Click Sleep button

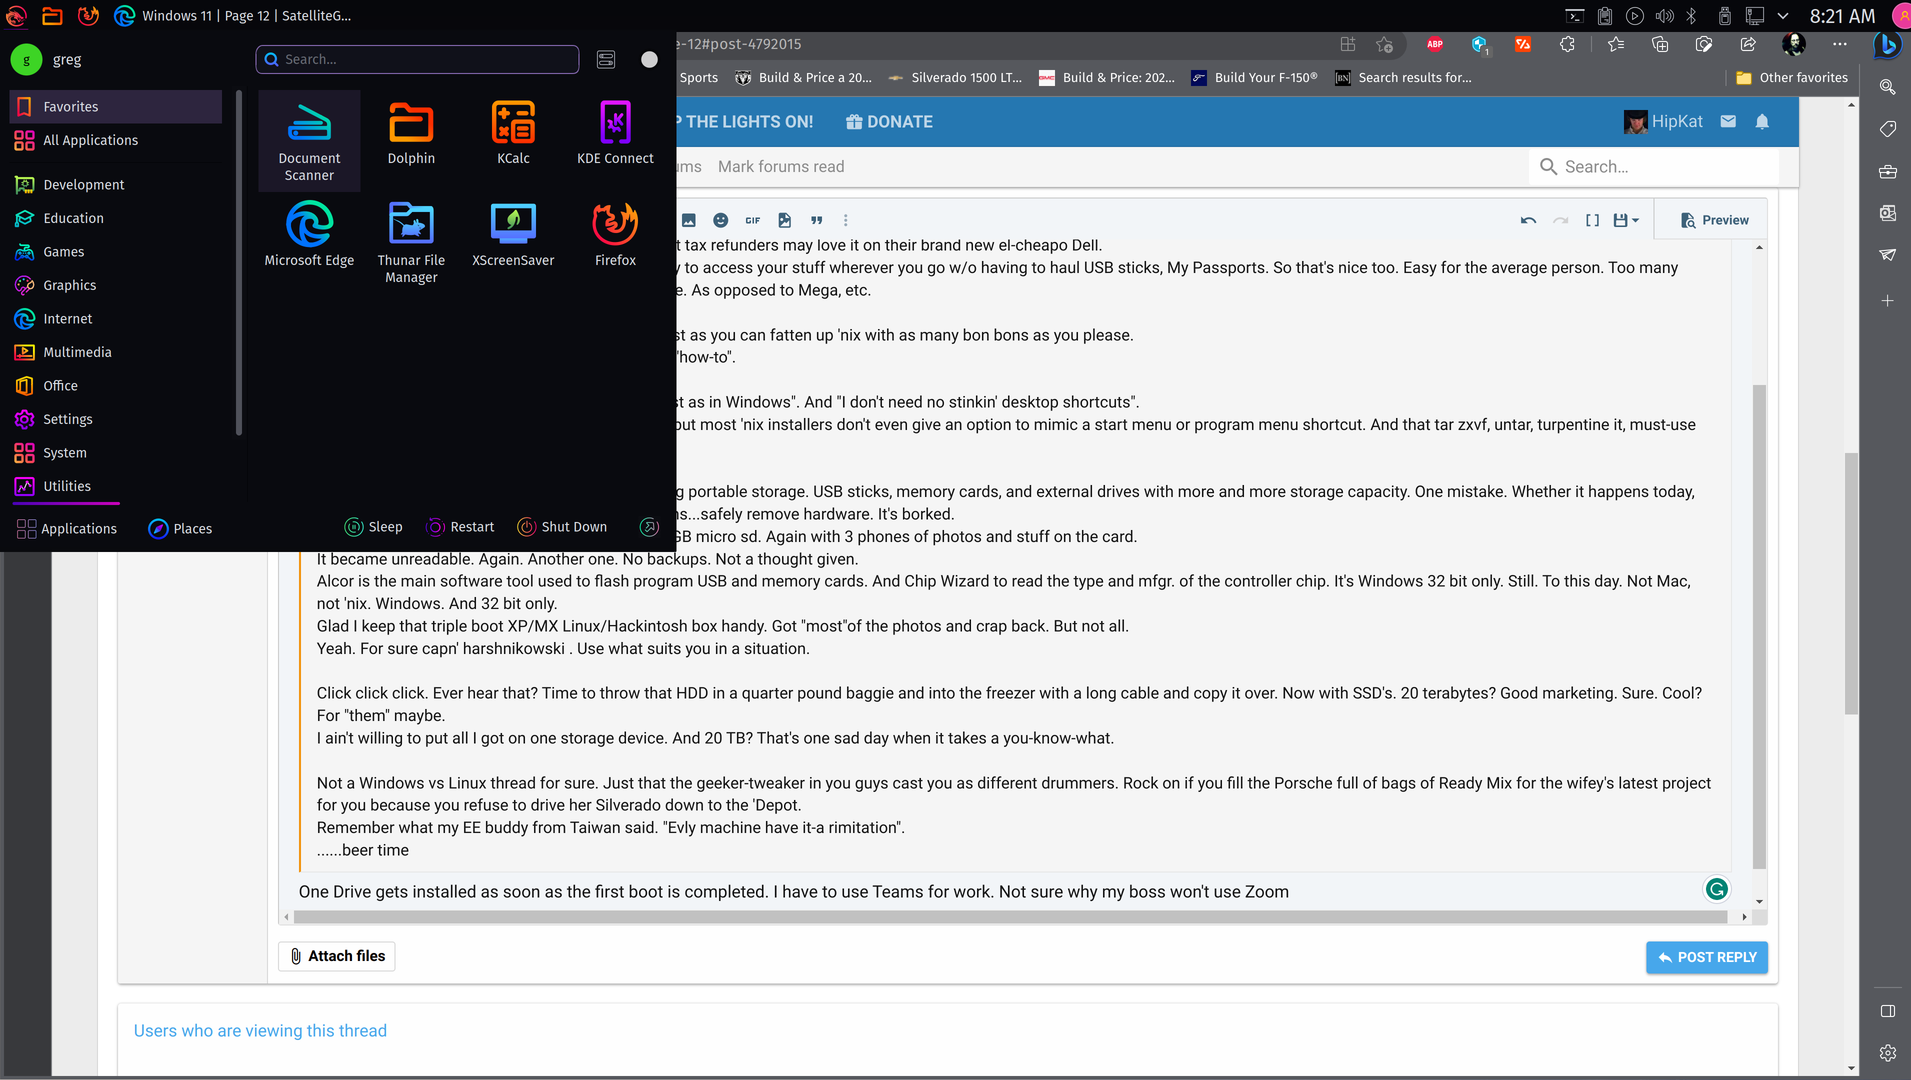click(373, 527)
